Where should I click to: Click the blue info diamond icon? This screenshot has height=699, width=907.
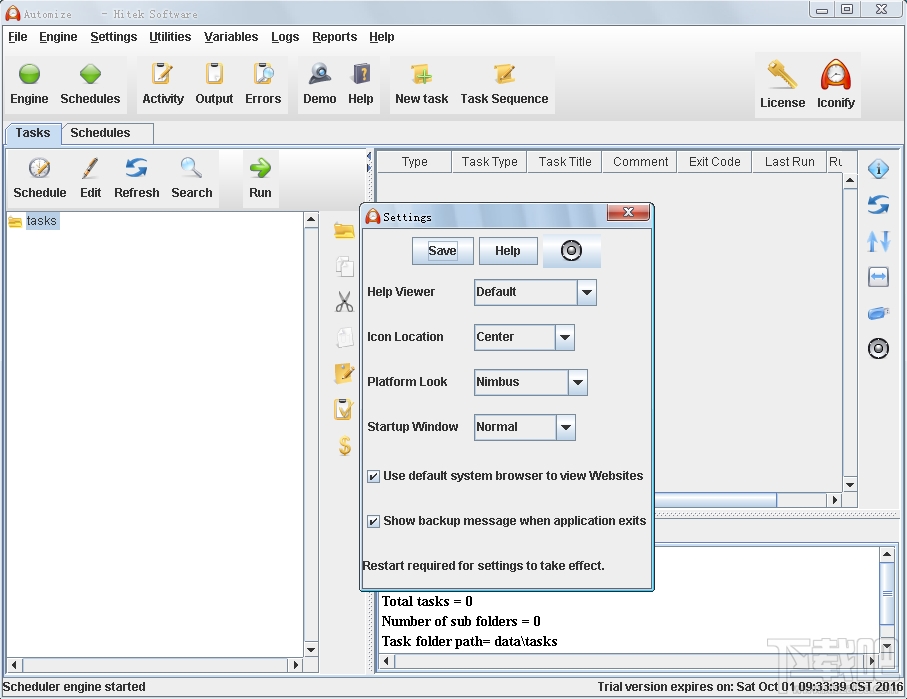point(878,169)
